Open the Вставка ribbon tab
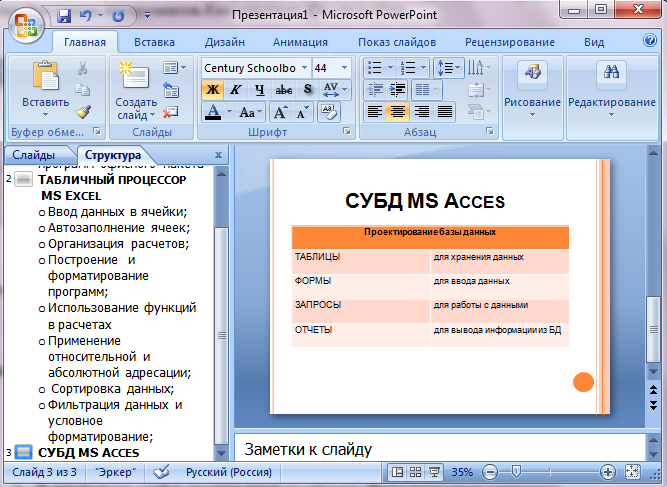Viewport: 667px width, 487px height. click(x=154, y=42)
